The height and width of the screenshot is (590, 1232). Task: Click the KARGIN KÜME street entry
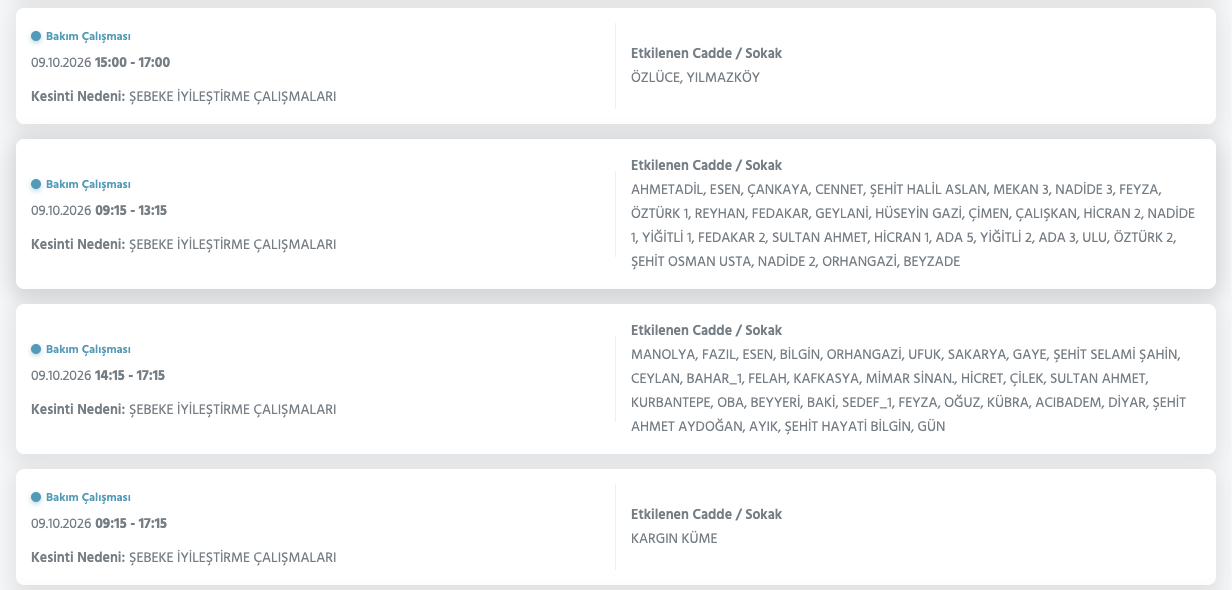coord(674,538)
